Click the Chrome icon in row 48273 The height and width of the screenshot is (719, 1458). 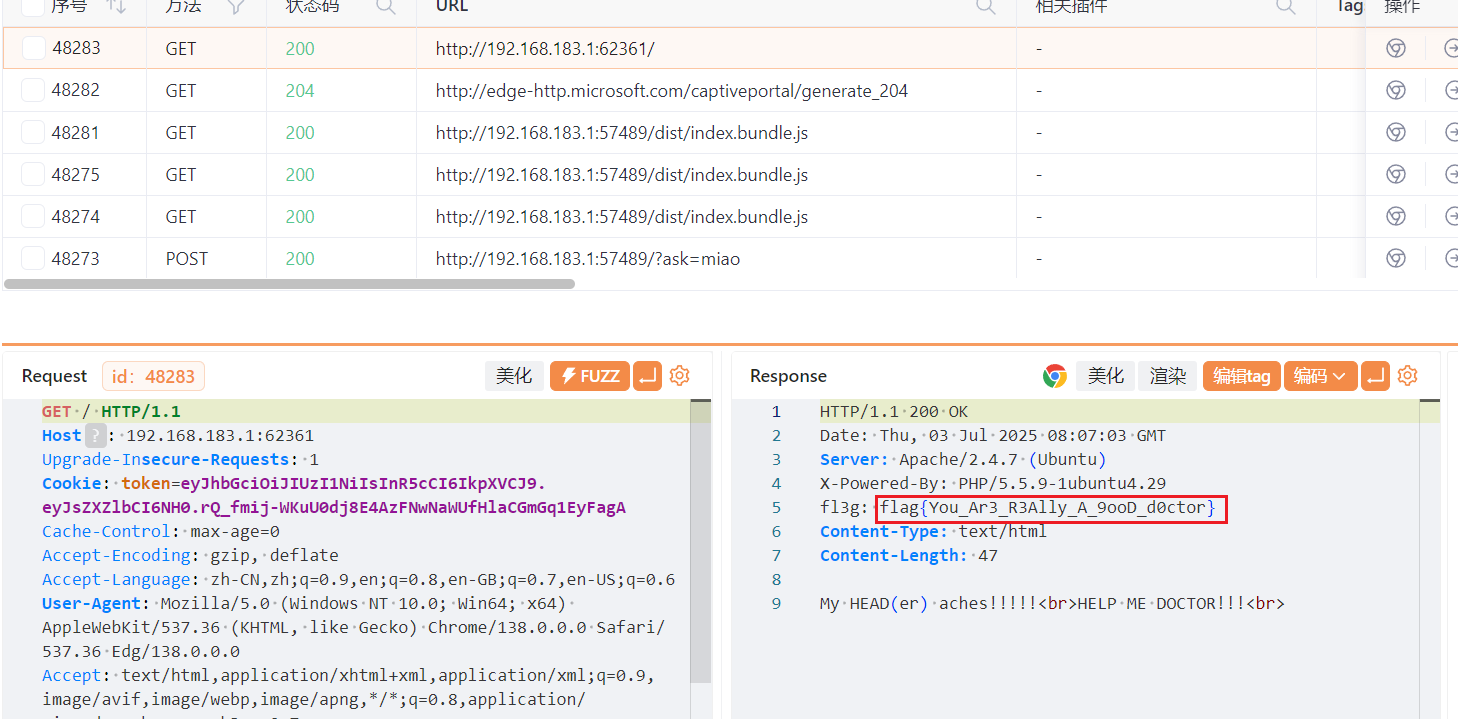1396,258
